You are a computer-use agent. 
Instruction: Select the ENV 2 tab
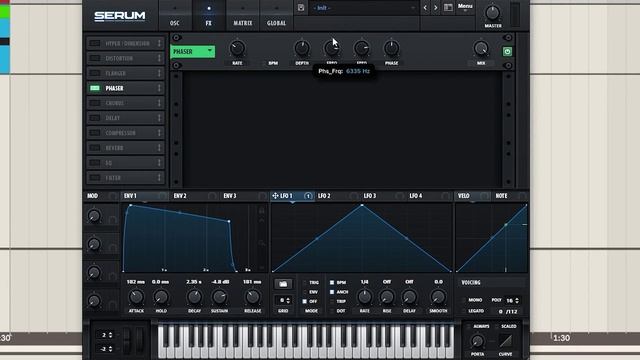click(x=180, y=196)
